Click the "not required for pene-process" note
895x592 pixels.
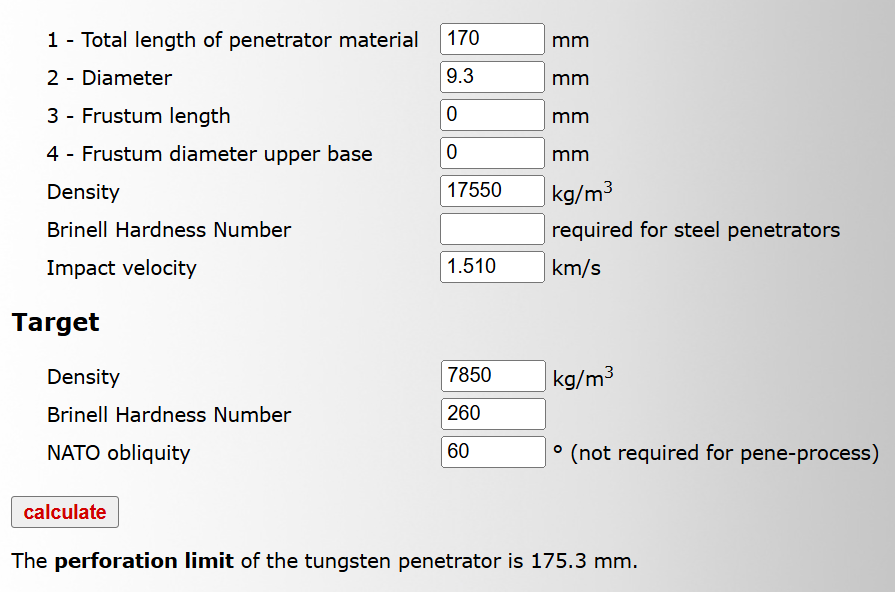pos(724,453)
